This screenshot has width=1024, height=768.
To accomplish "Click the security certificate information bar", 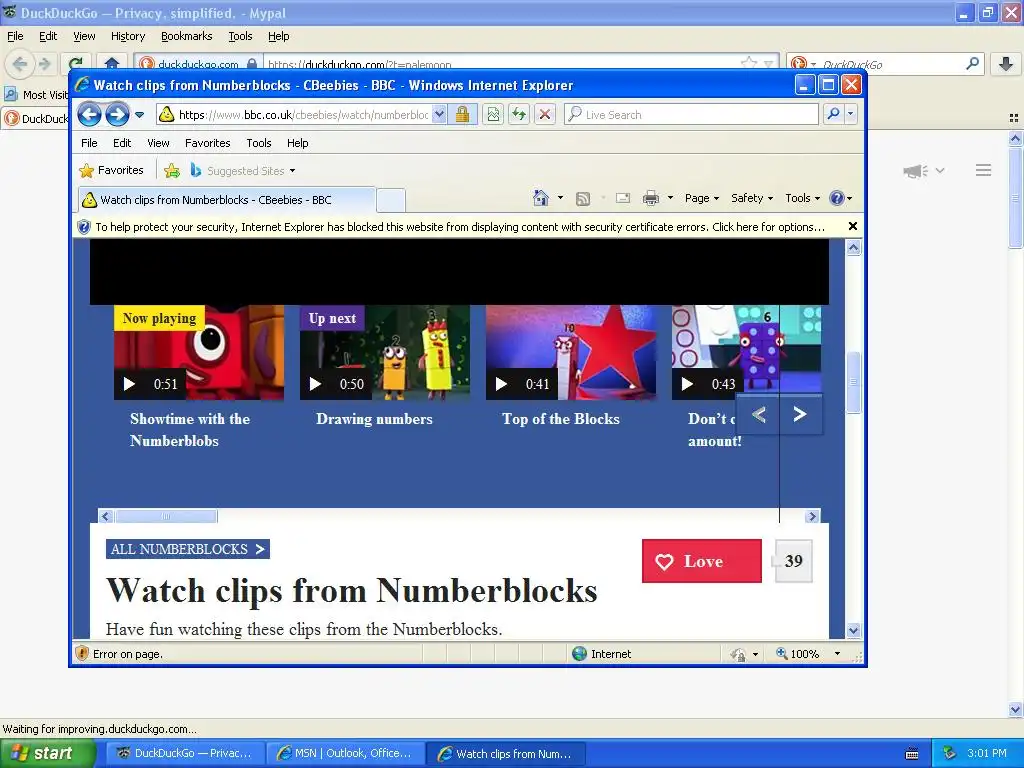I will (460, 227).
